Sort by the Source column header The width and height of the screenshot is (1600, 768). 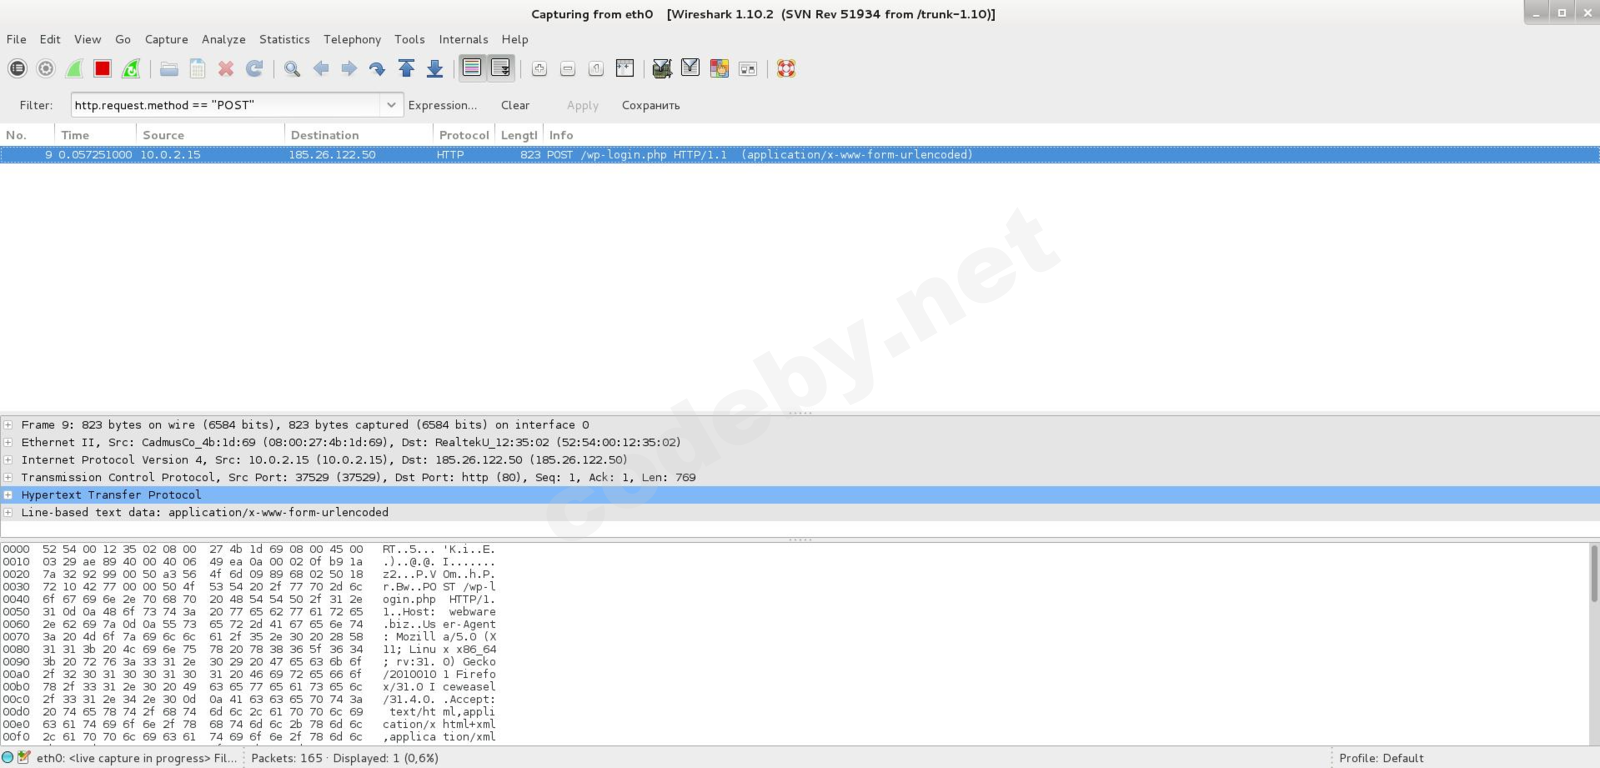click(211, 135)
